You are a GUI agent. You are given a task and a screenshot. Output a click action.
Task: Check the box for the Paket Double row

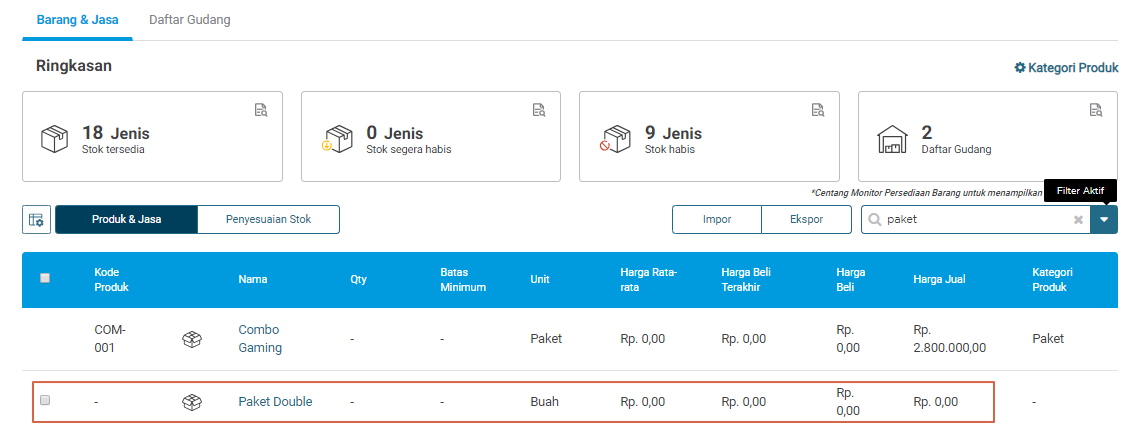pos(45,399)
